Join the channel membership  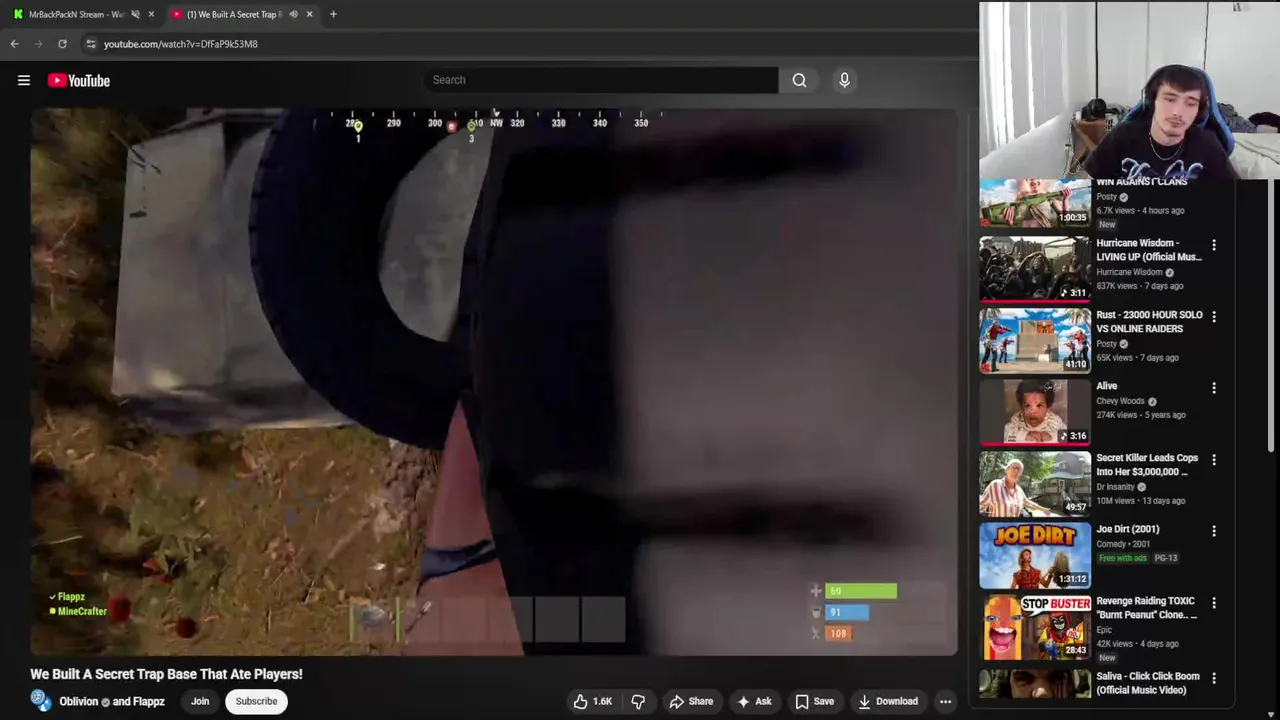[x=200, y=701]
